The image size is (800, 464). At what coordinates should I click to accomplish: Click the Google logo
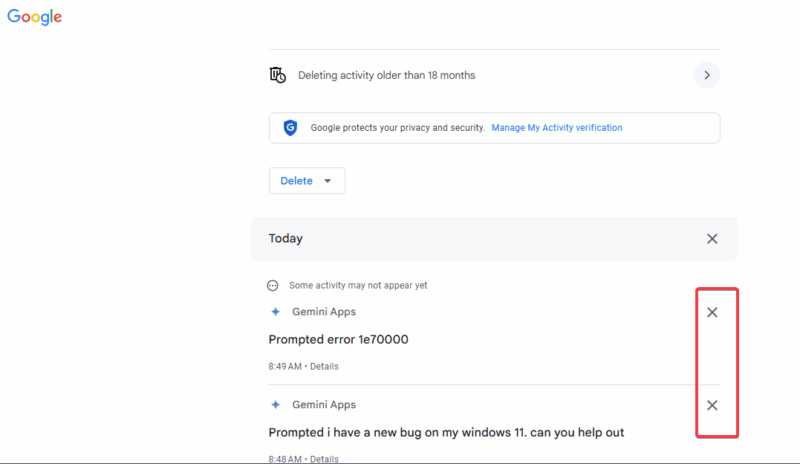tap(34, 17)
